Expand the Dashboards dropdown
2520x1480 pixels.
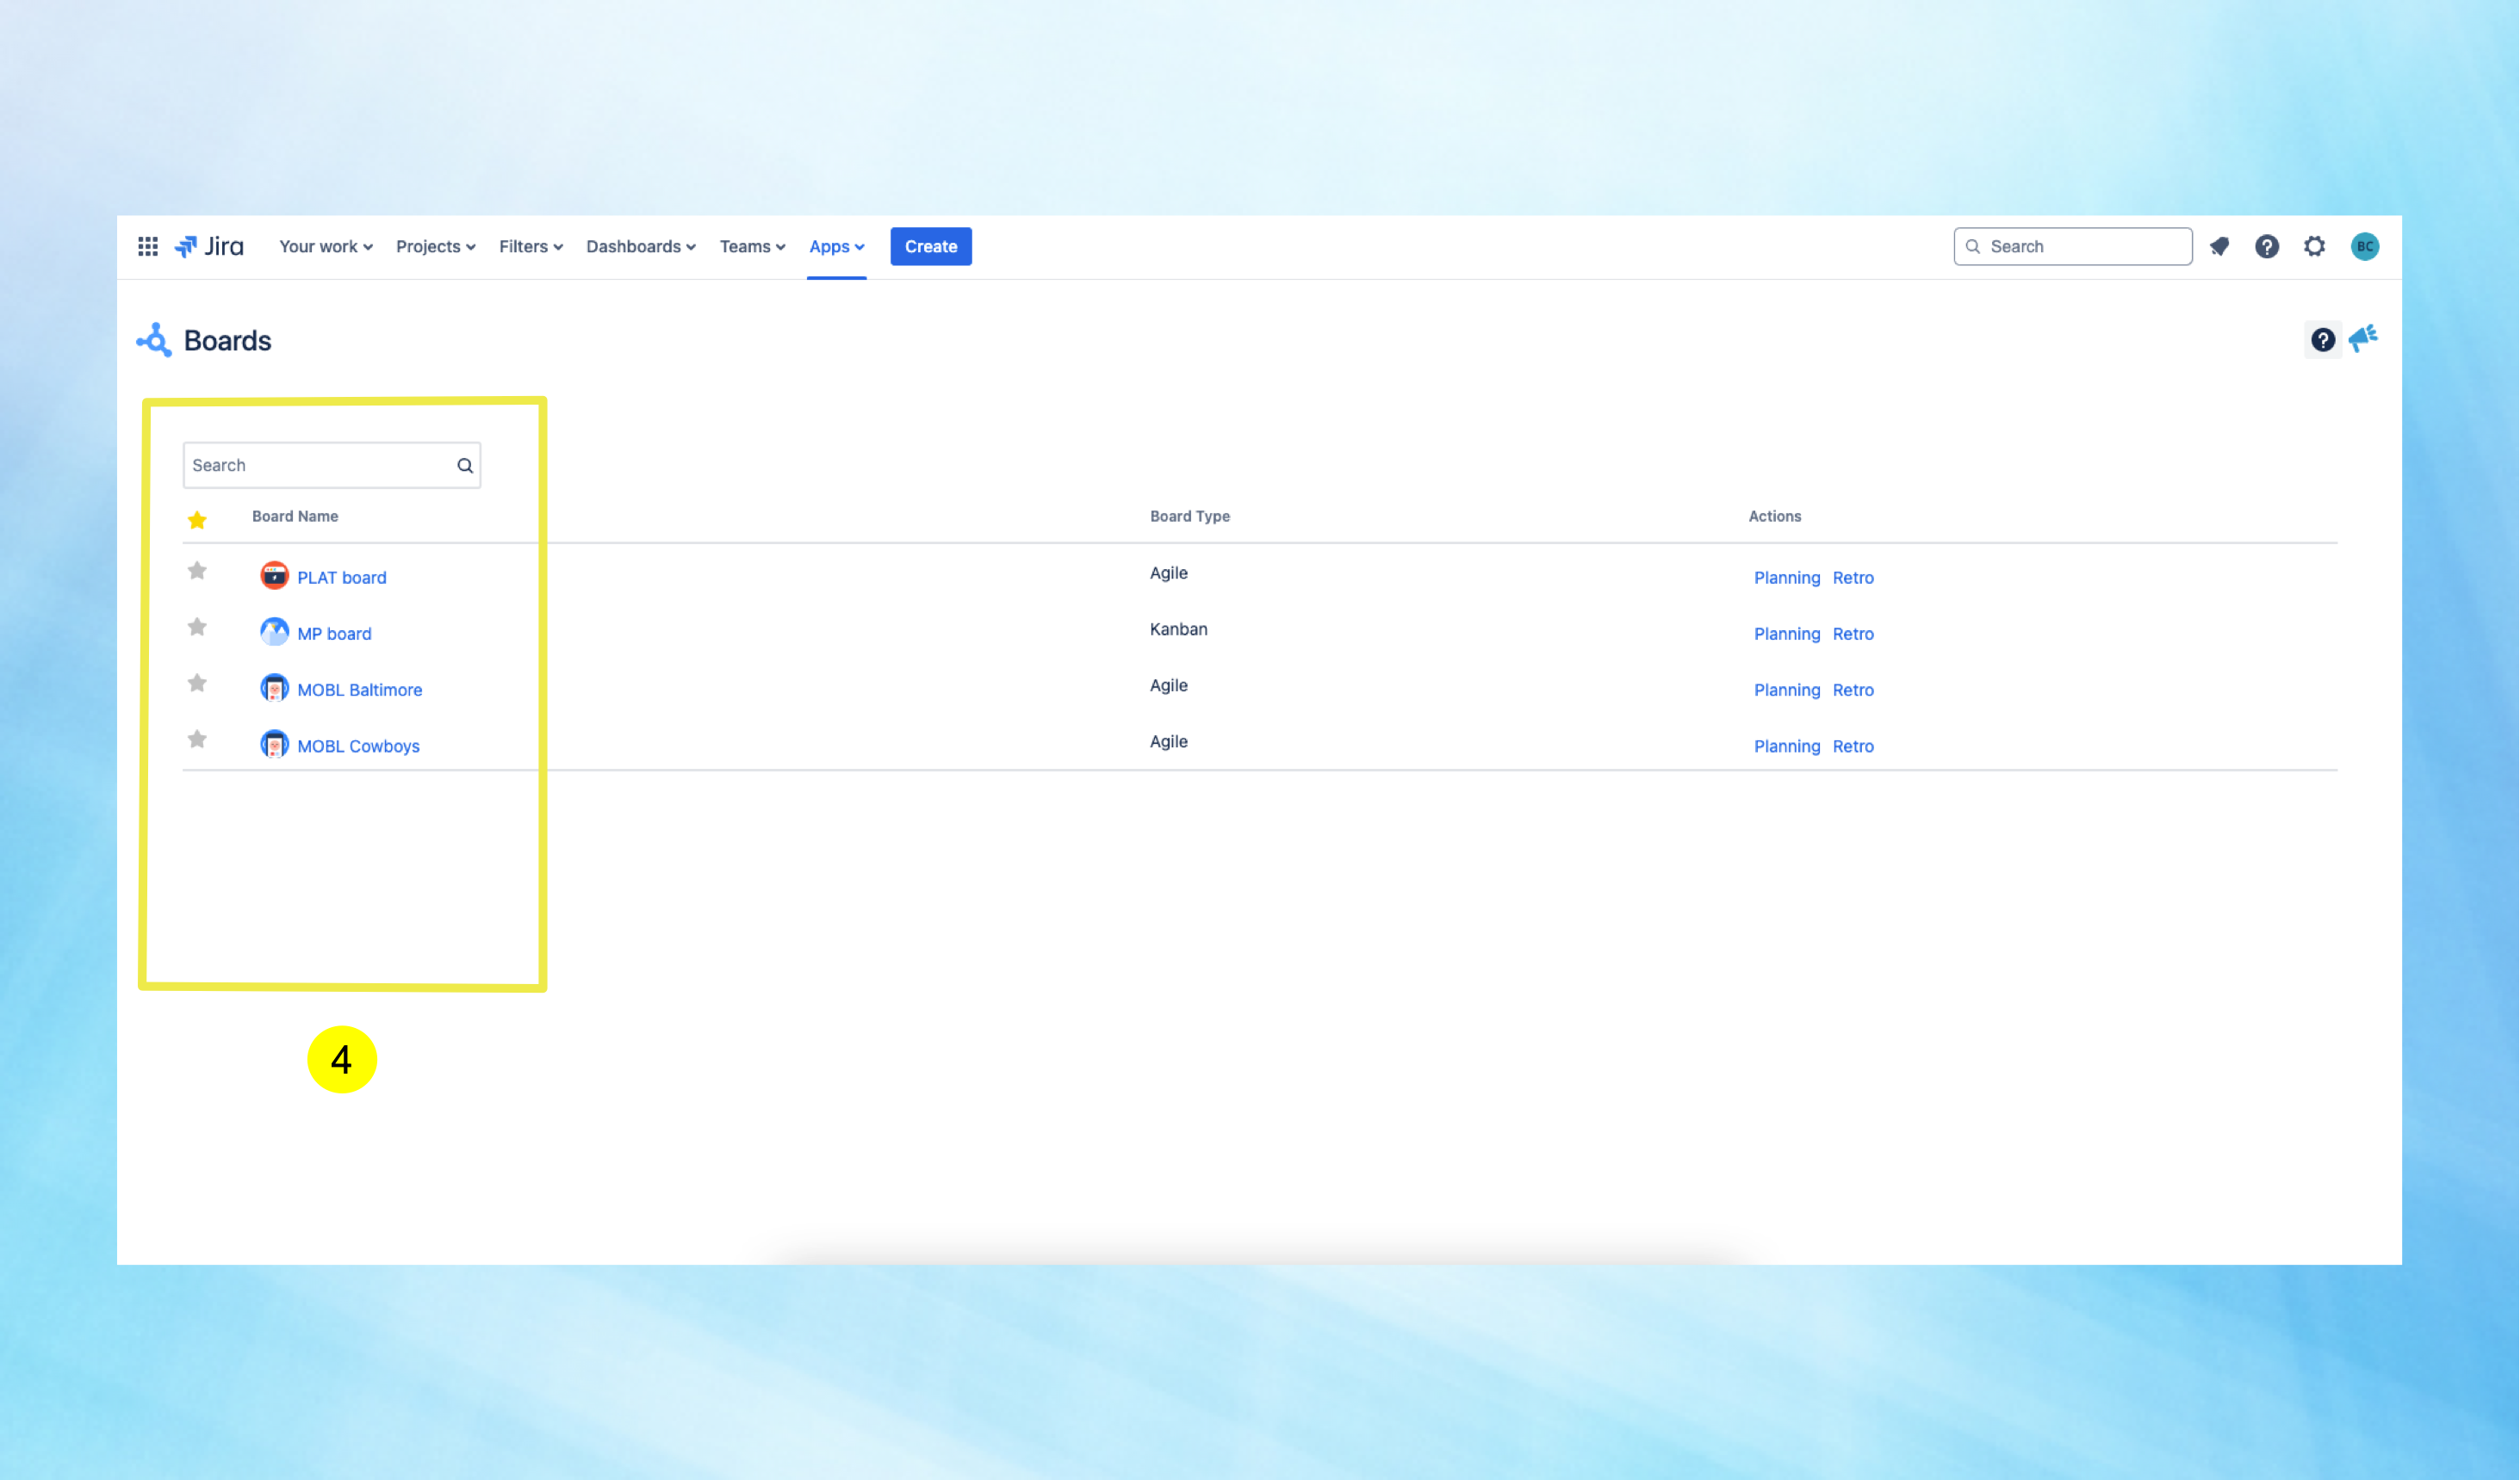pyautogui.click(x=640, y=246)
